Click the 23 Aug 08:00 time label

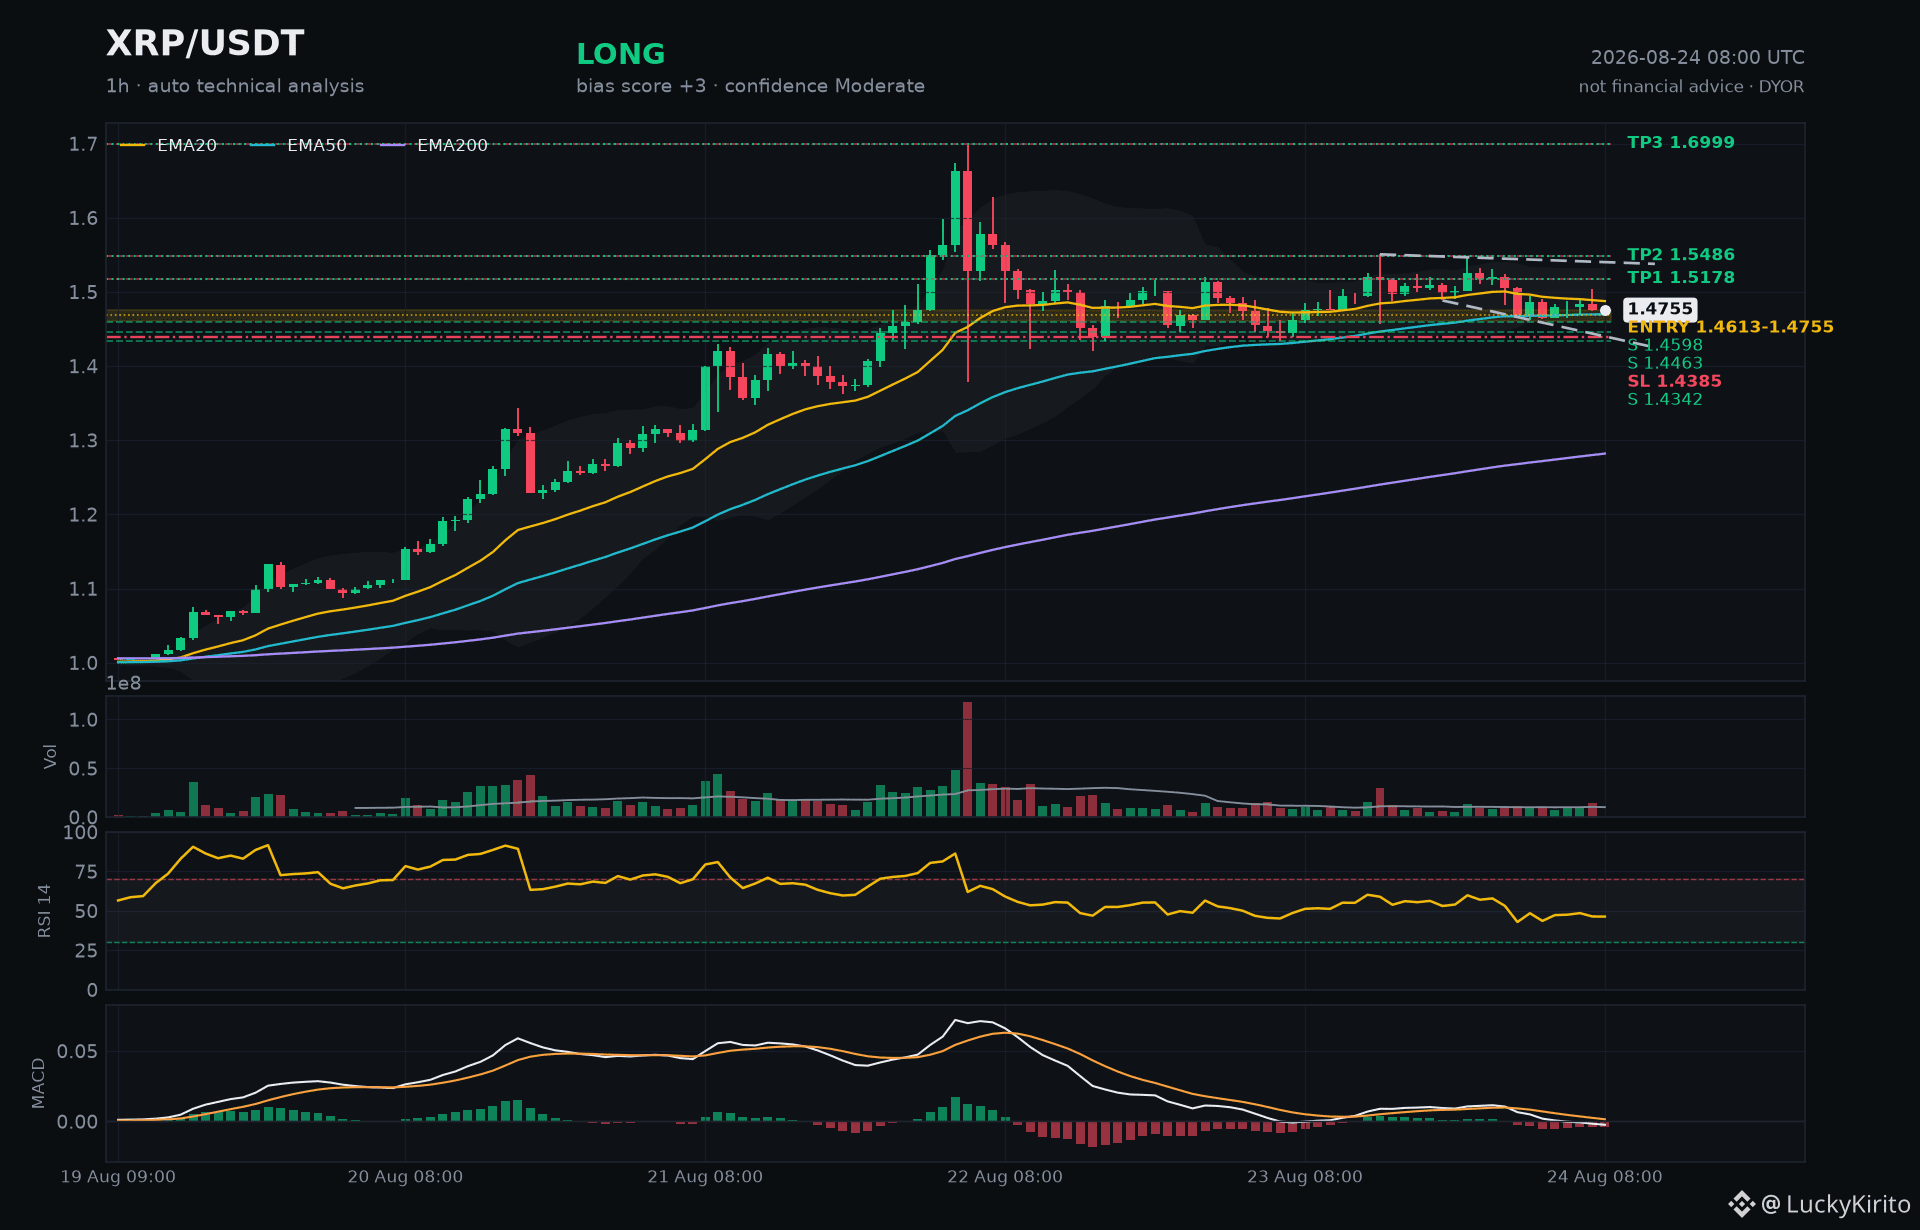[1305, 1177]
